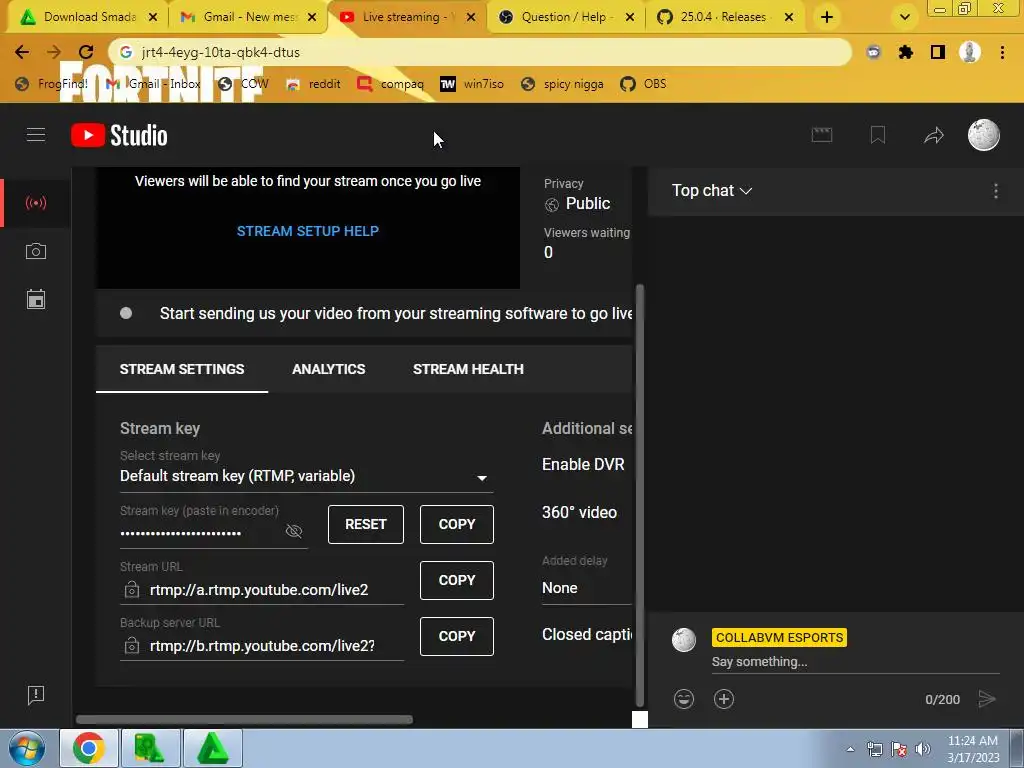Open the STREAM SETUP HELP link
Screen dimensions: 1024x768
tap(308, 231)
